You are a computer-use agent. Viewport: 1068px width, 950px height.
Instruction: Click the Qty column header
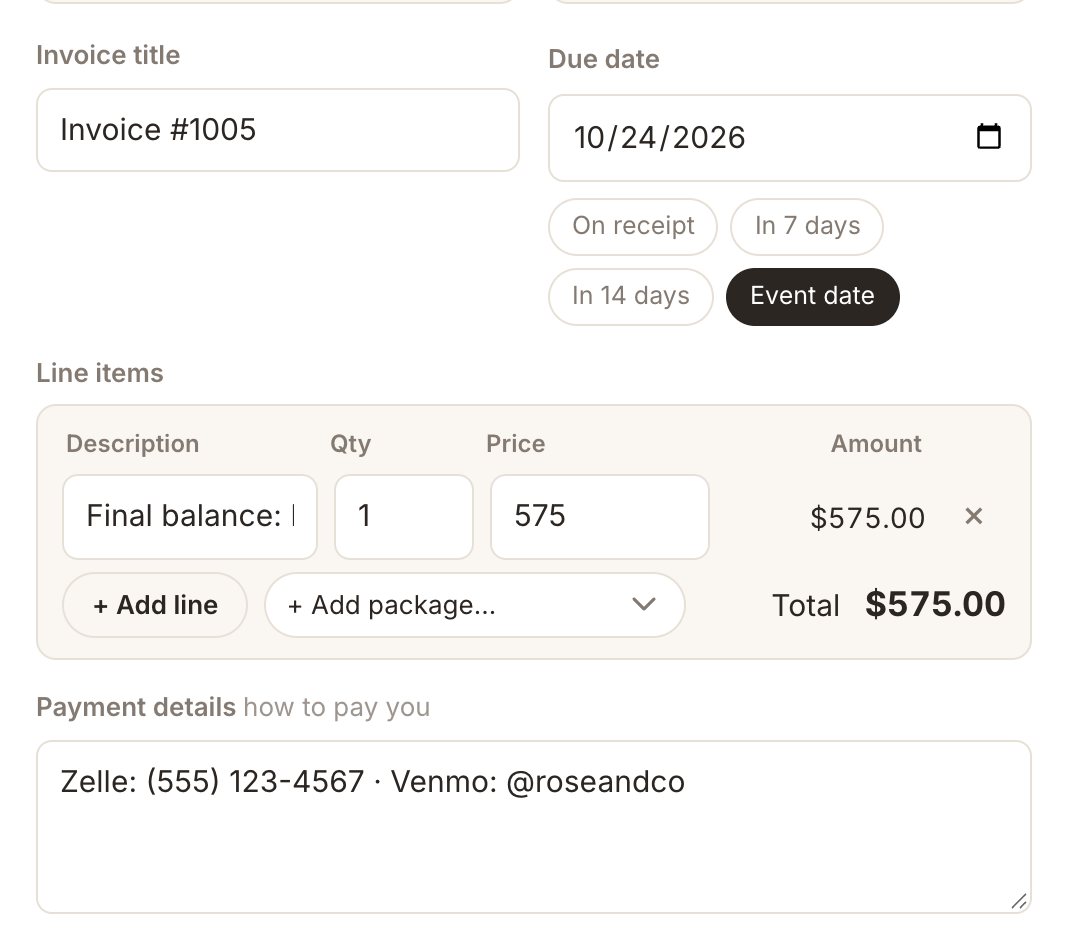(351, 444)
